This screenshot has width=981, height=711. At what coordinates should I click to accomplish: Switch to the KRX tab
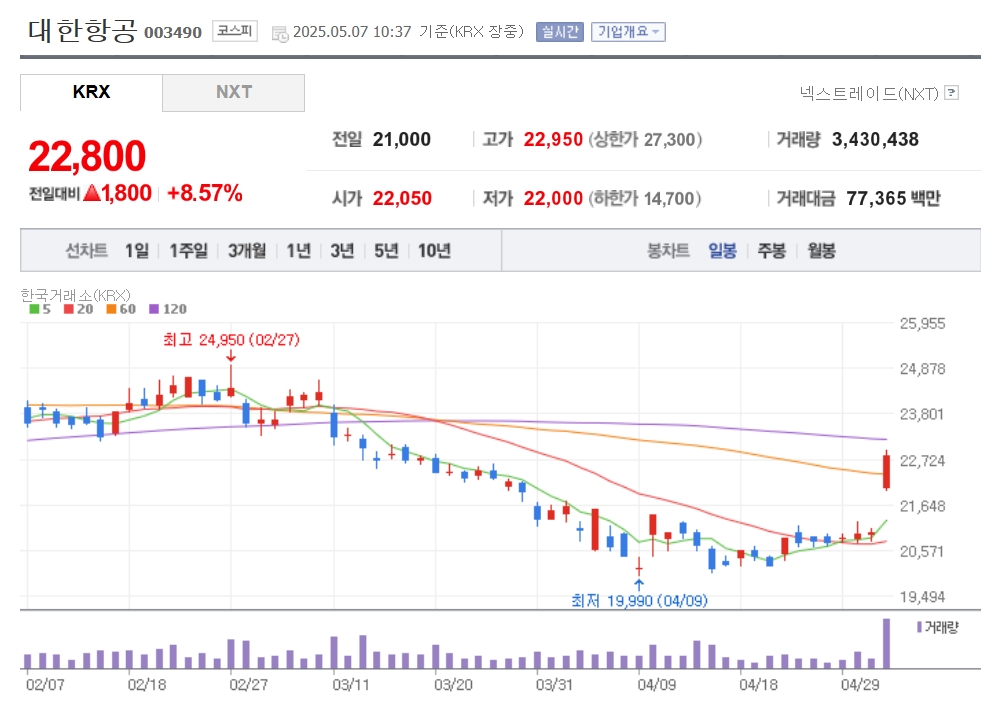pos(91,92)
